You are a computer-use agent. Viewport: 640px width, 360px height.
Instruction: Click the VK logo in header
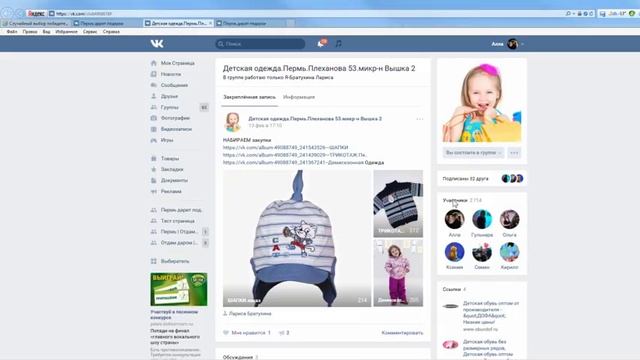click(x=157, y=44)
